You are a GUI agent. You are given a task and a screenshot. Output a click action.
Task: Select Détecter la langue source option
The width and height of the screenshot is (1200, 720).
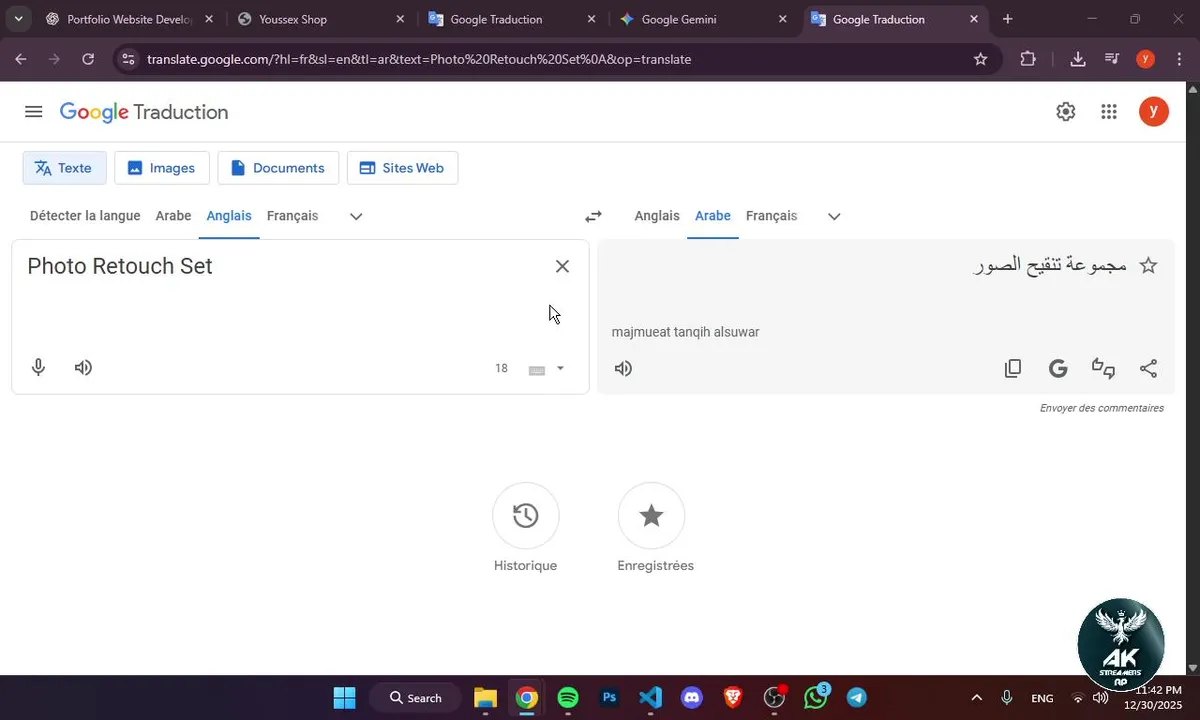tap(85, 216)
